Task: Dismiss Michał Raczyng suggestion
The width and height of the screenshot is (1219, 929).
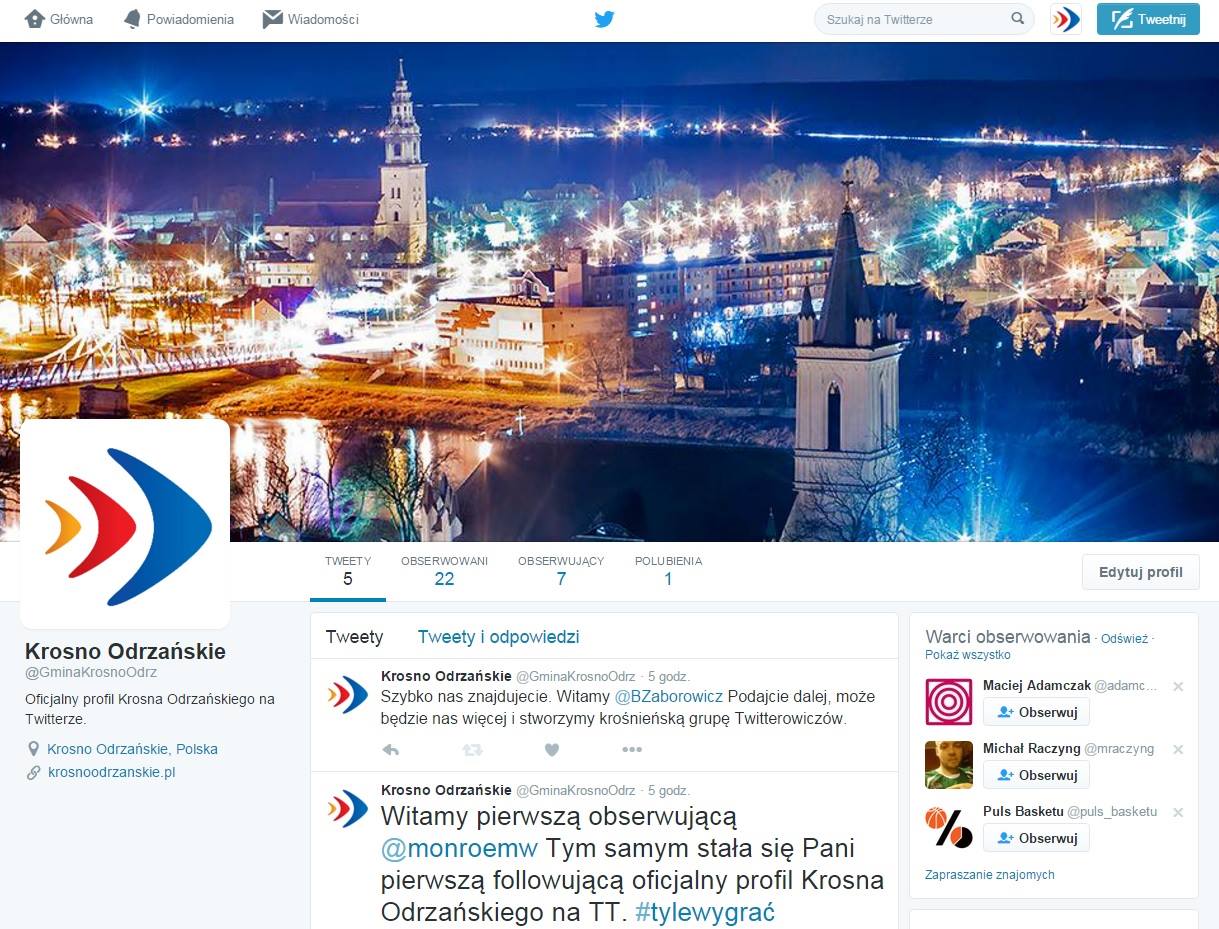Action: point(1178,749)
